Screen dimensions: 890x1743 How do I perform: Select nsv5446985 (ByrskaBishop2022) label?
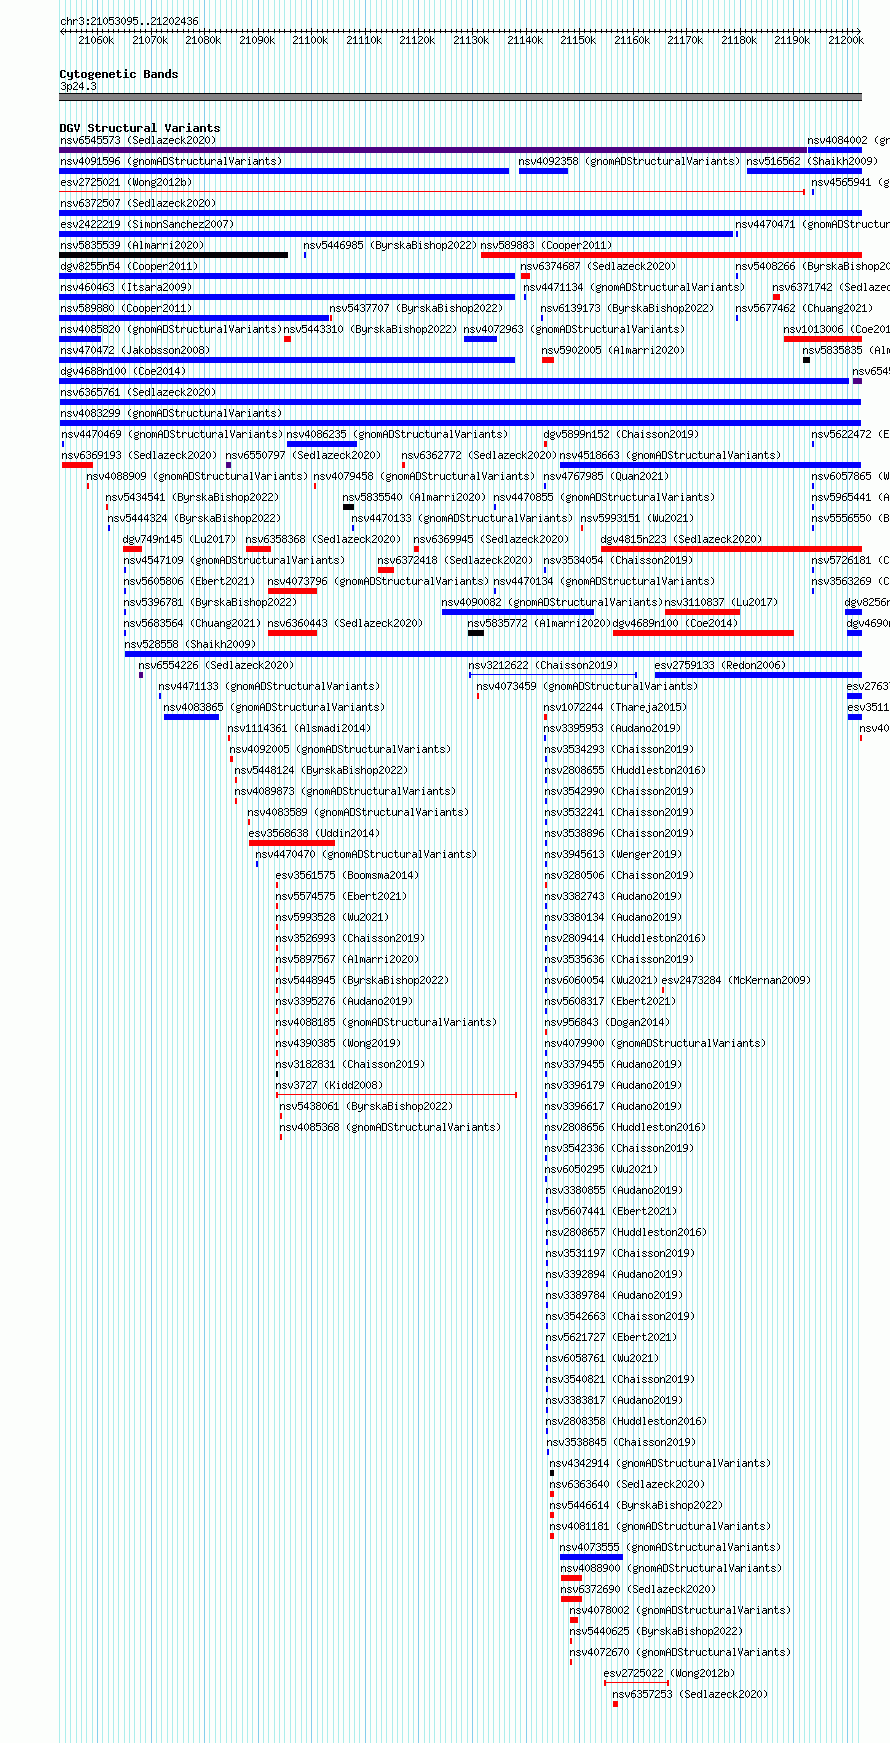(390, 245)
